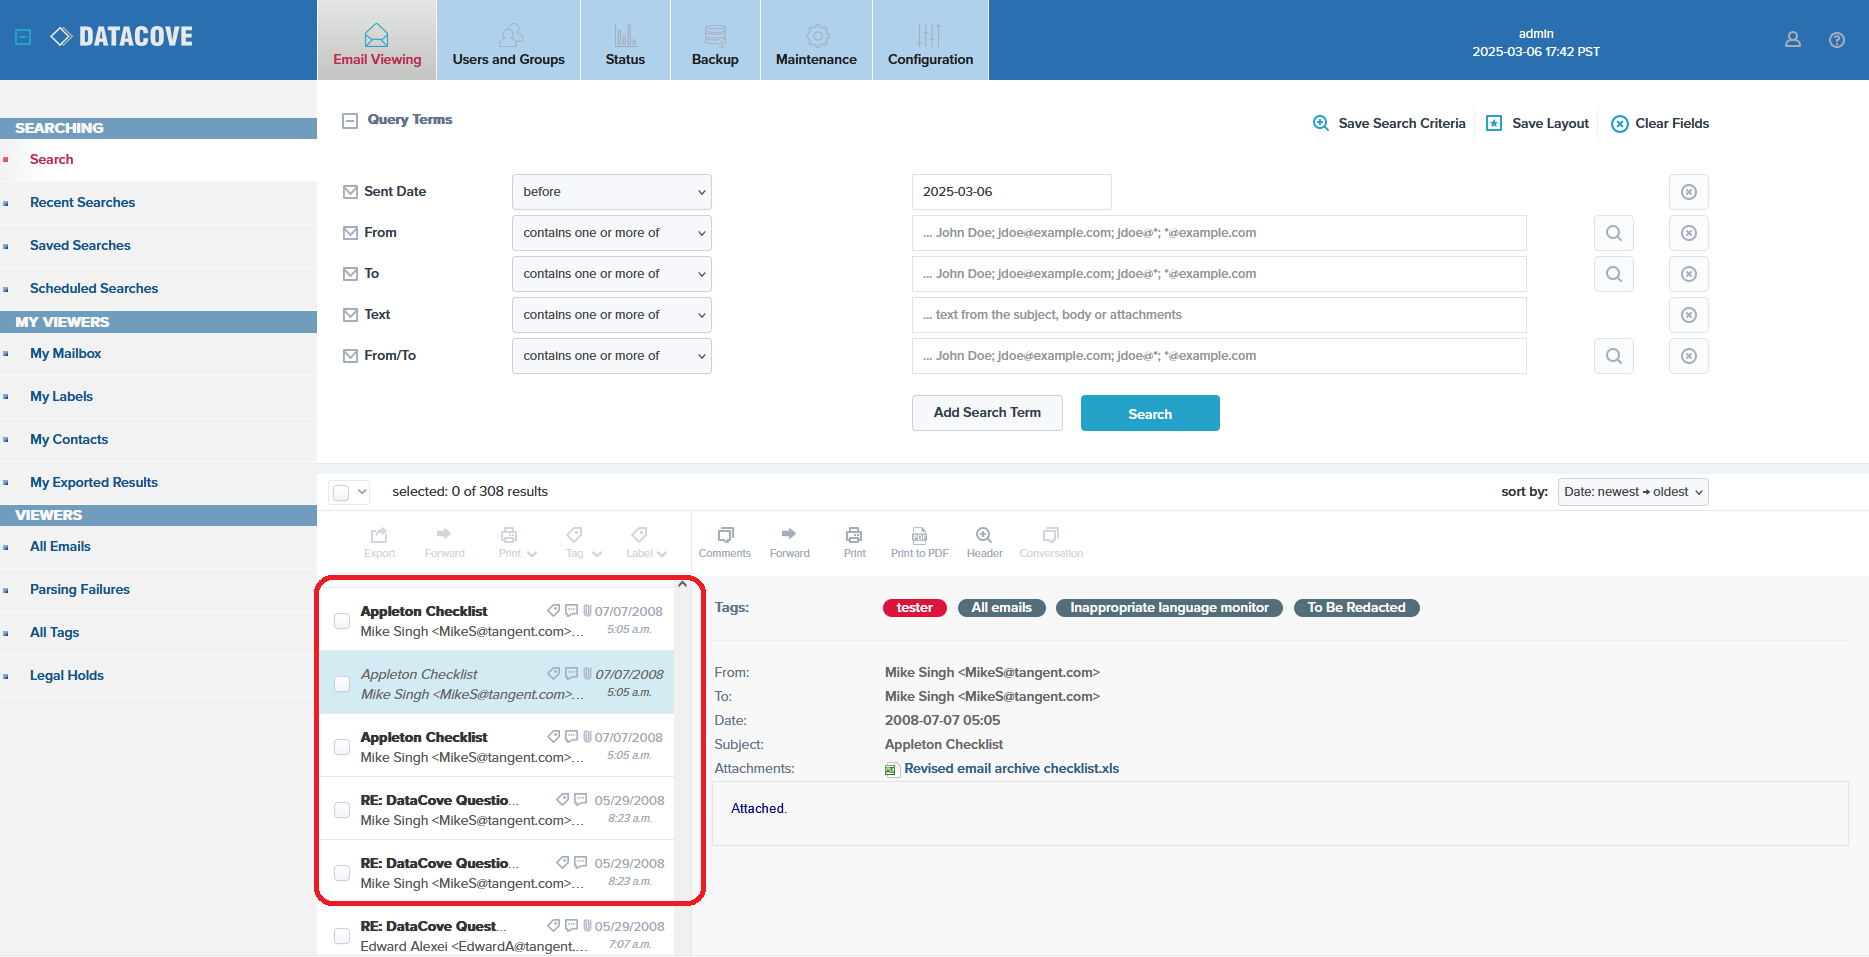Expand the sort by Date newest-oldest dropdown
The height and width of the screenshot is (957, 1869).
pos(1633,492)
